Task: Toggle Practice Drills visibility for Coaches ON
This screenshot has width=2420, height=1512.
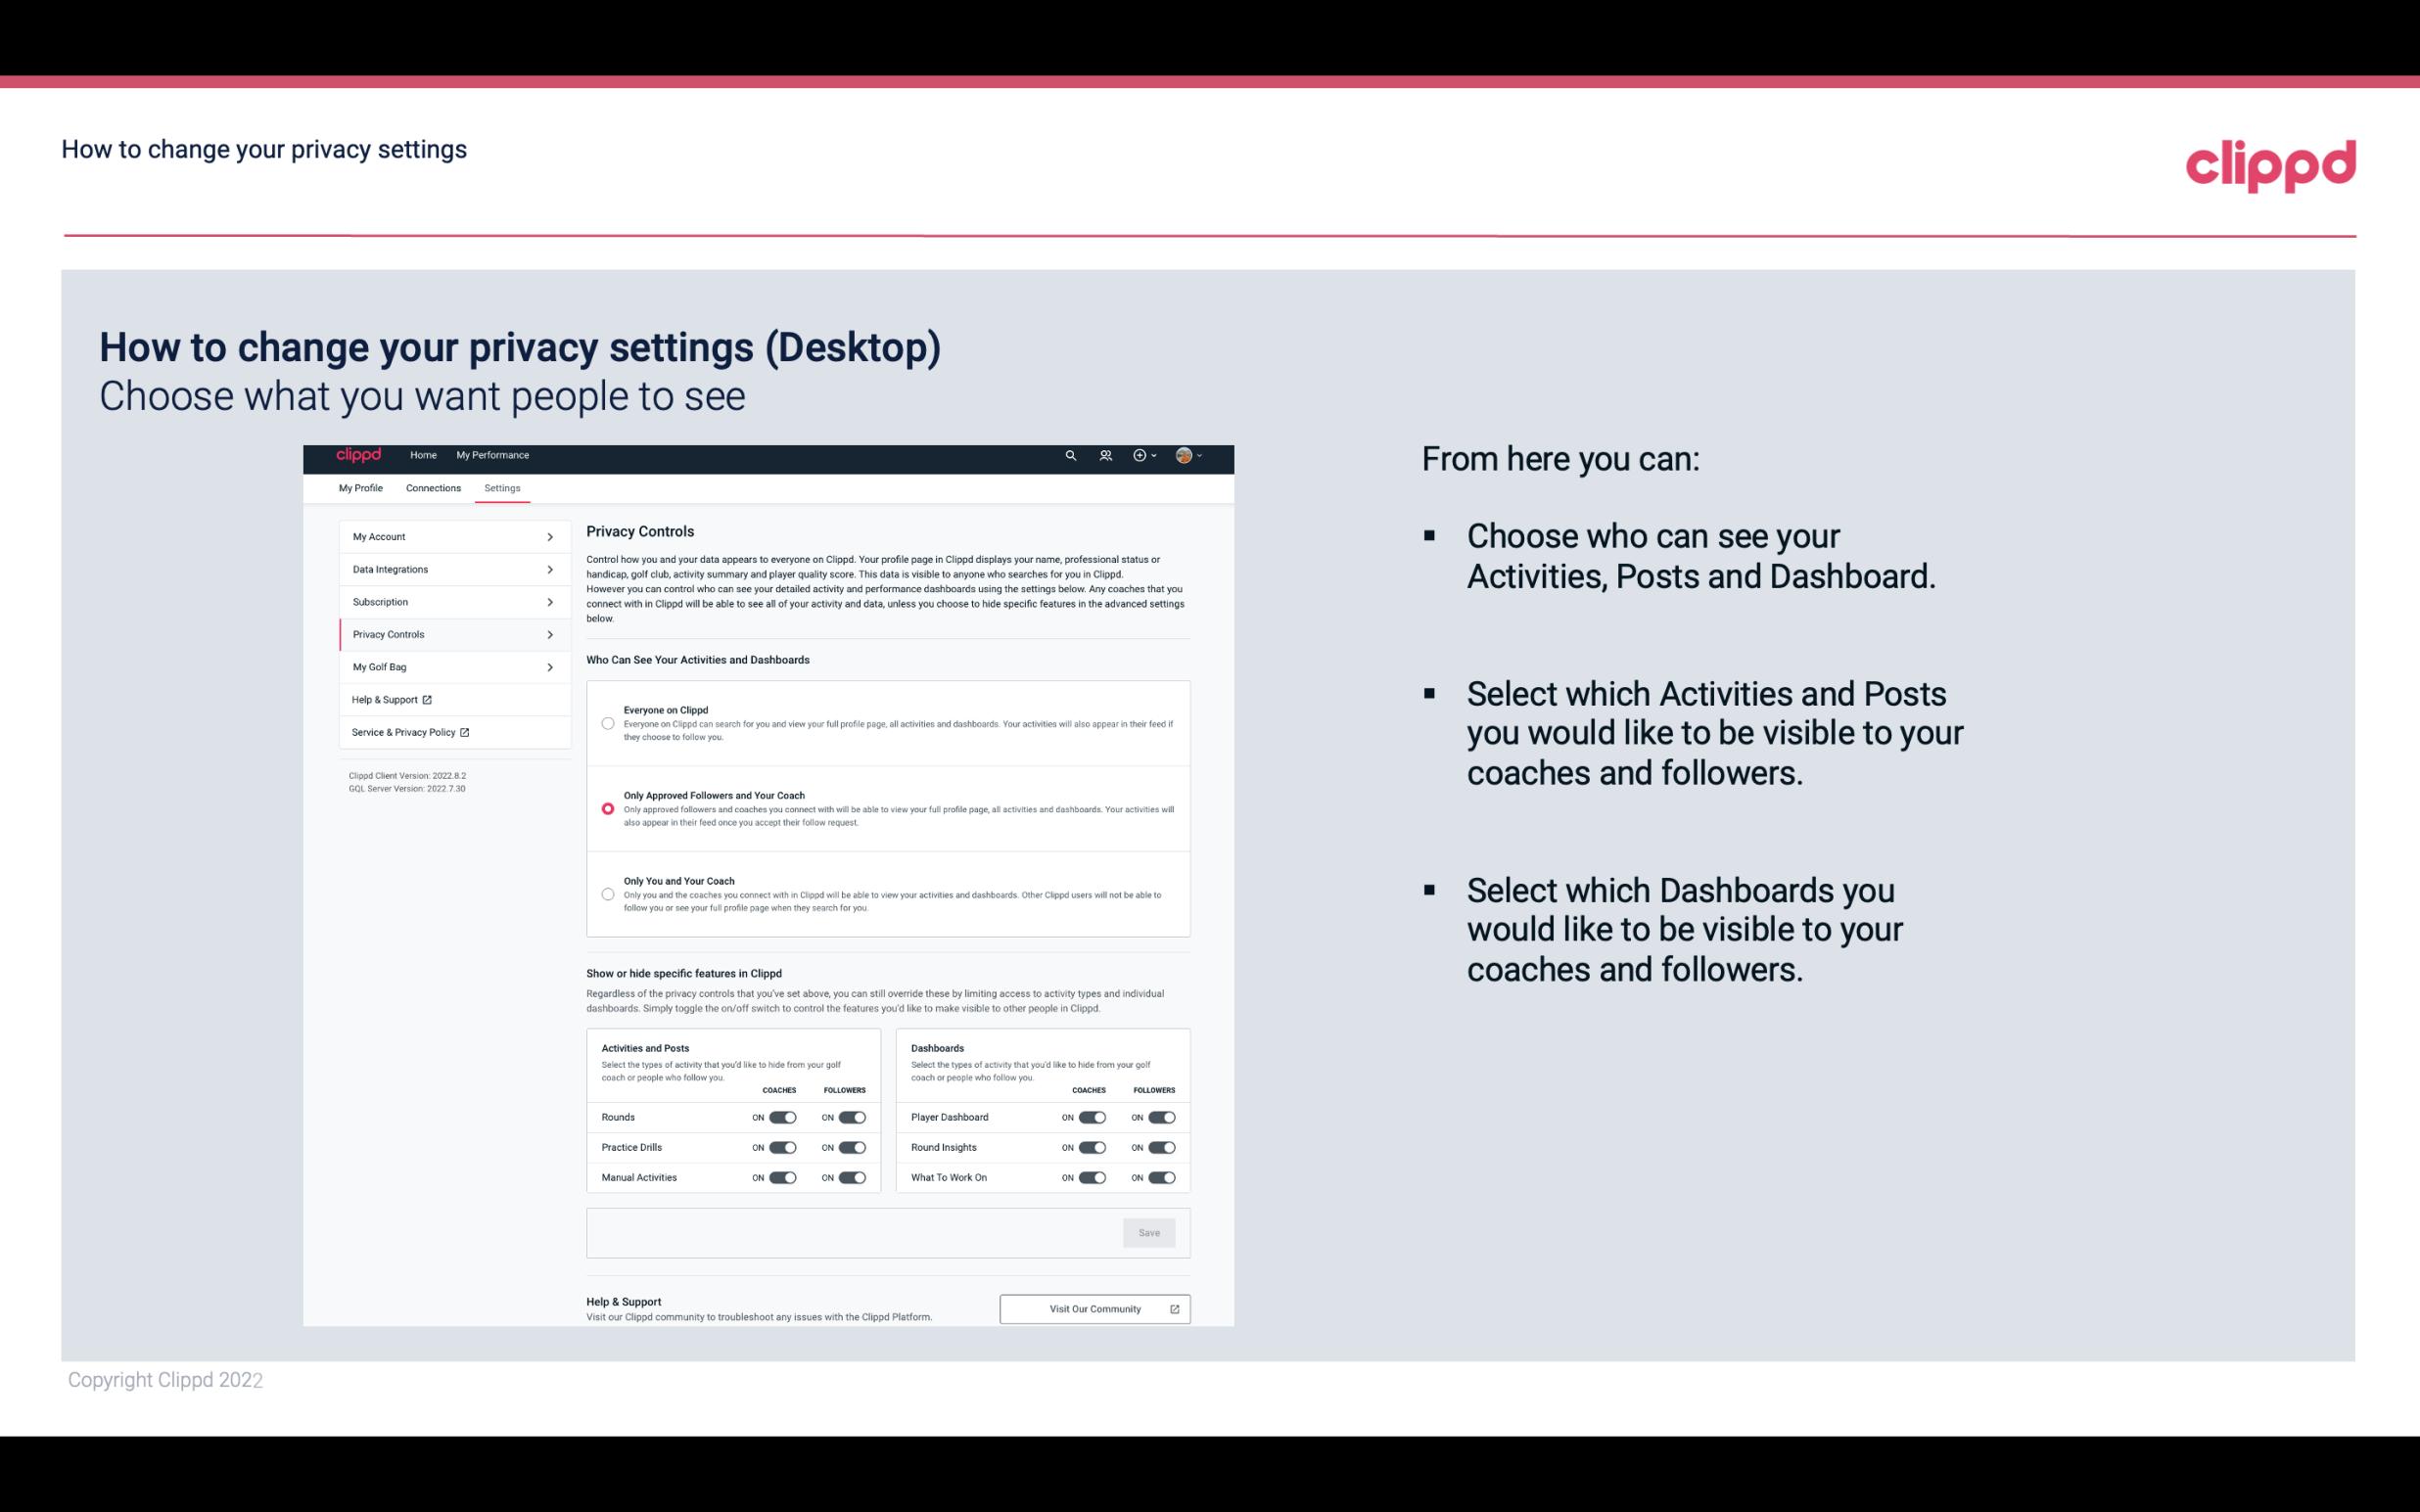Action: pos(780,1148)
